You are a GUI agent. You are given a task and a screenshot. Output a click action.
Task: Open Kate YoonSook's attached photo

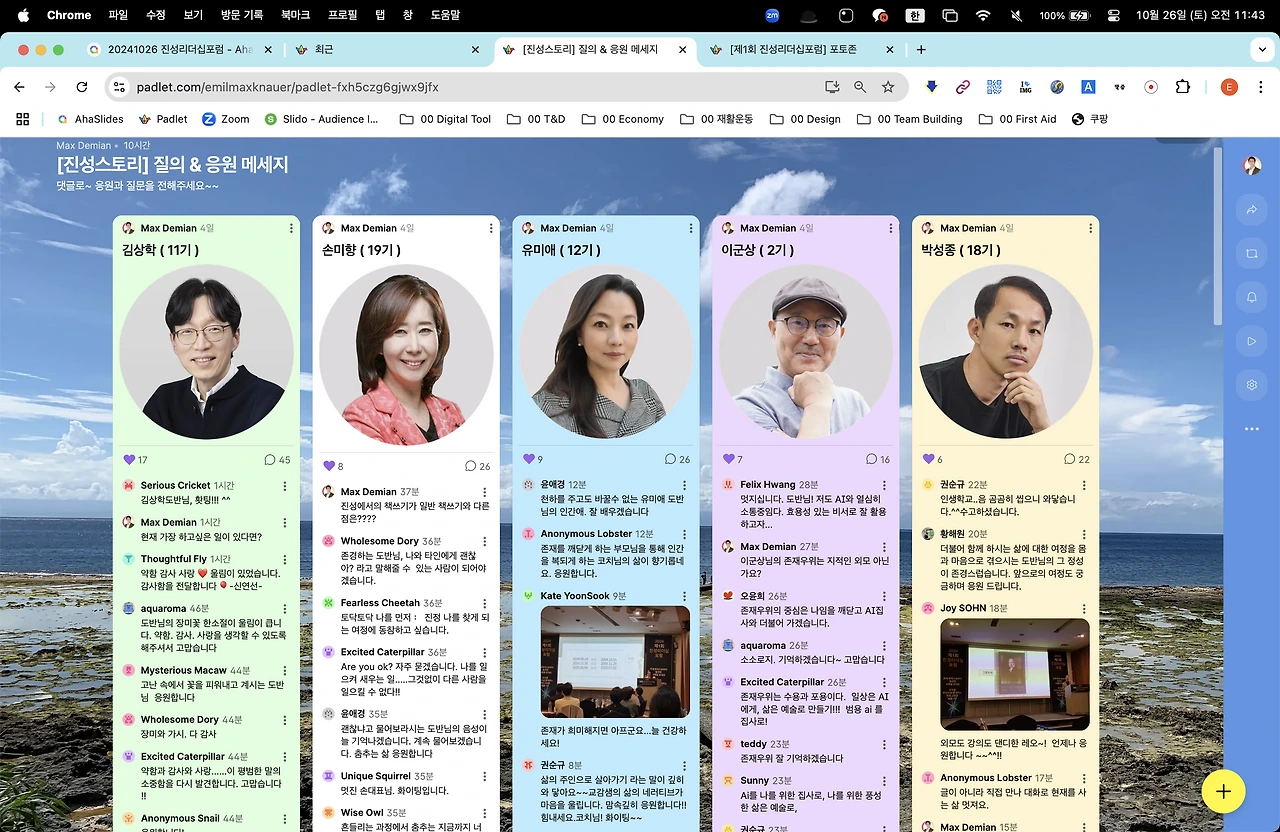pos(615,661)
